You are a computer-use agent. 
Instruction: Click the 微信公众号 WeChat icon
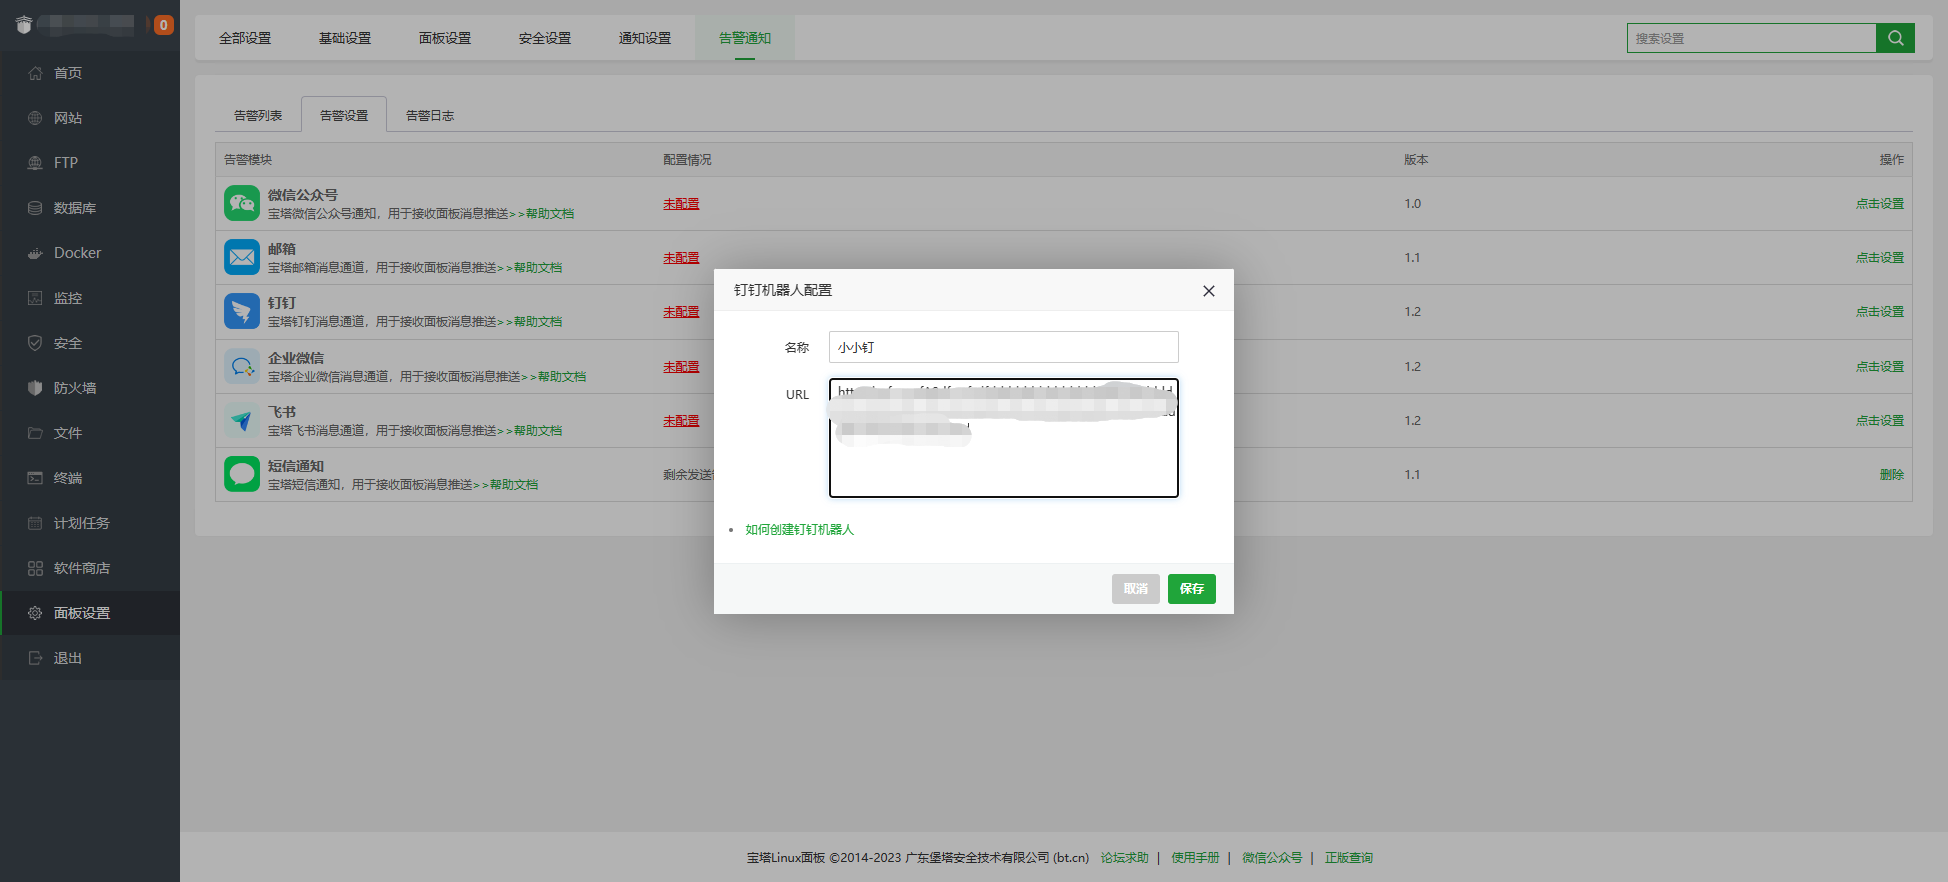(242, 203)
